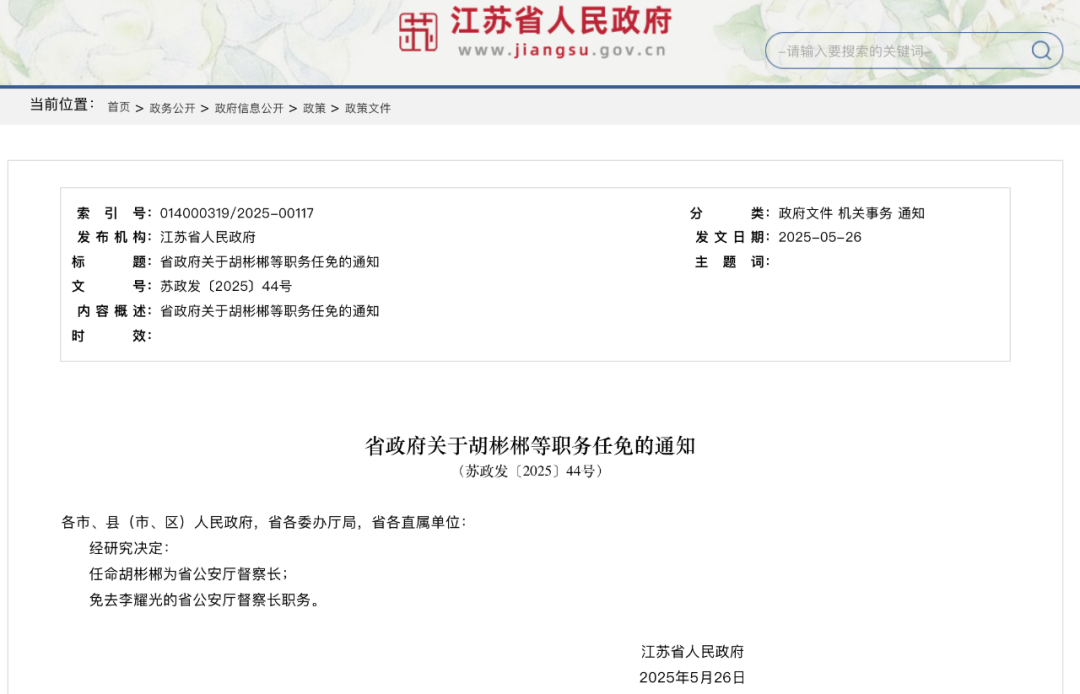Viewport: 1080px width, 694px height.
Task: Open the 首页 breadcrumb link
Action: (x=118, y=107)
